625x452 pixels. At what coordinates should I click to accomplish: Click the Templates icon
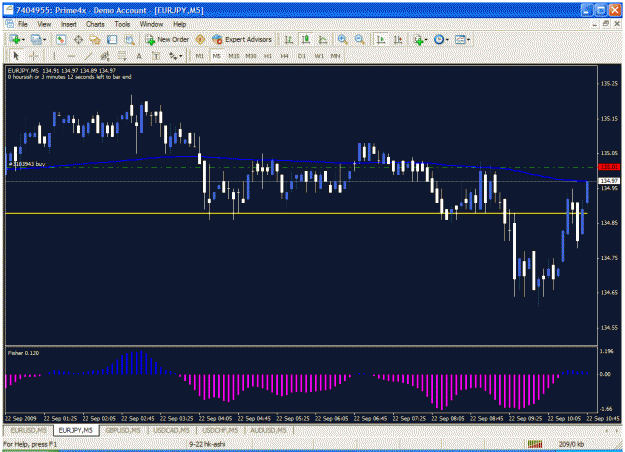[460, 39]
